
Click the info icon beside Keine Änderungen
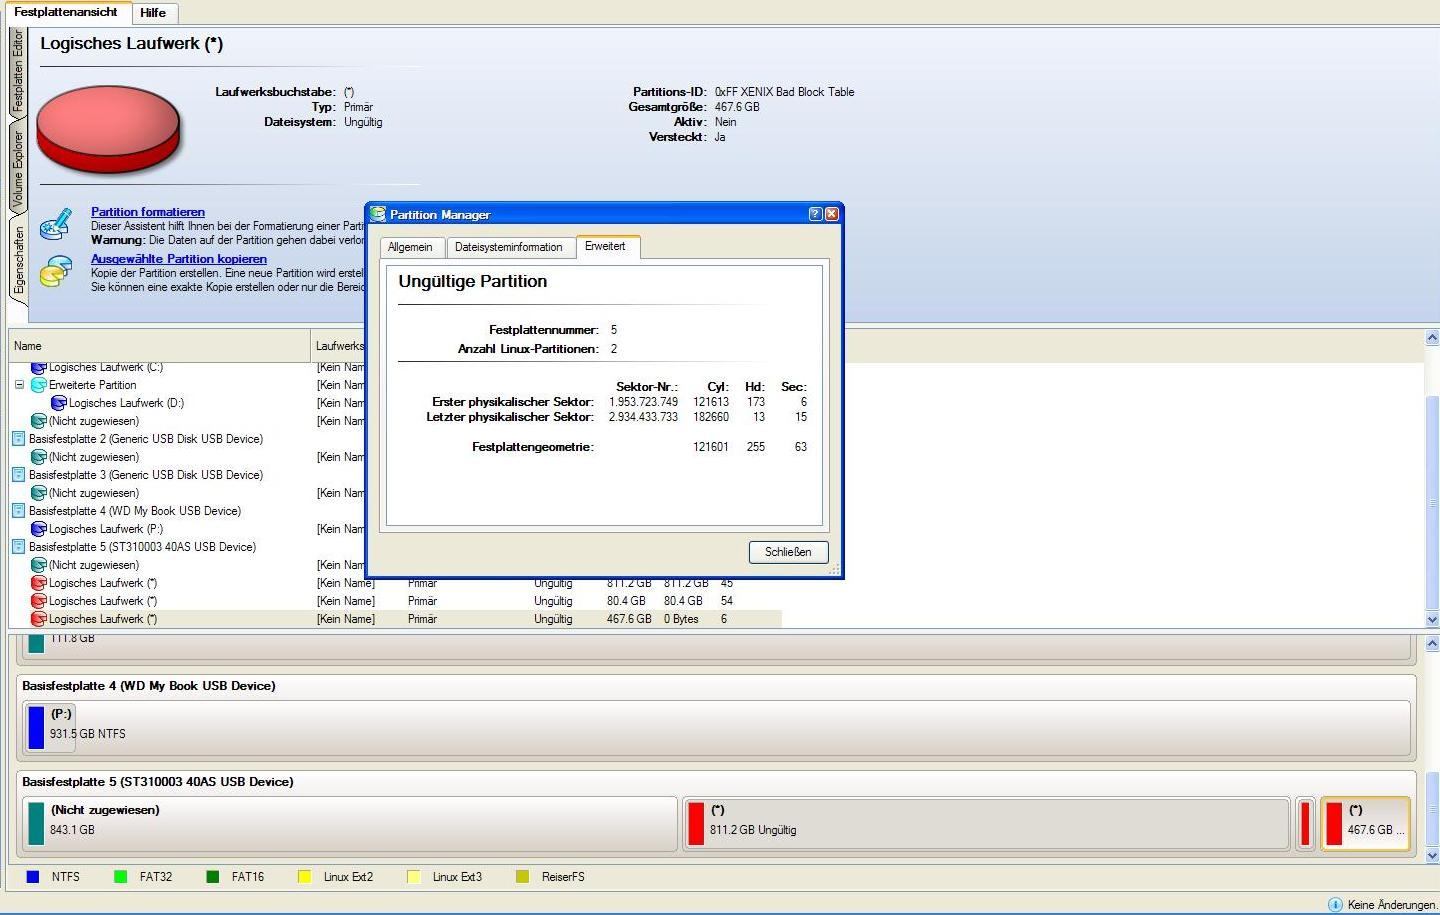pos(1335,905)
